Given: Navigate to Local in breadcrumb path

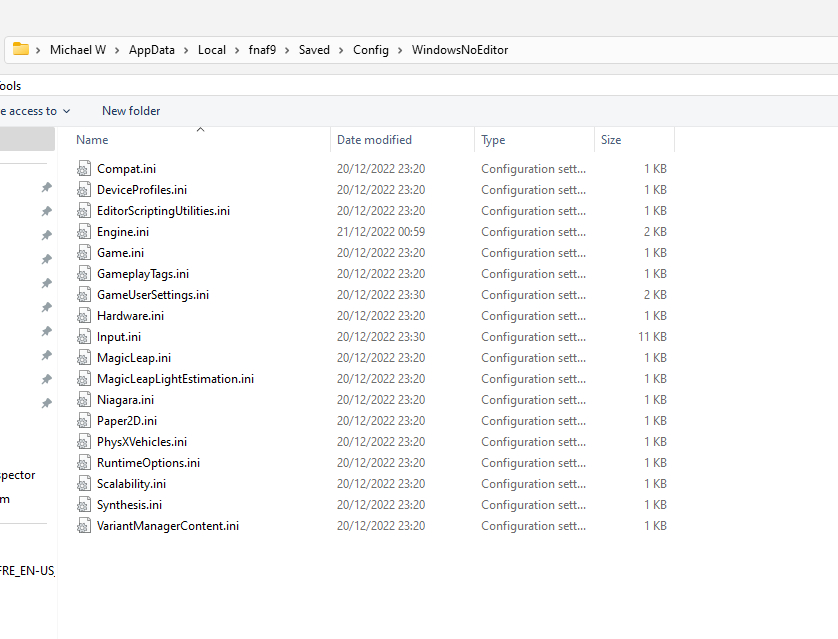Looking at the screenshot, I should click(x=211, y=50).
